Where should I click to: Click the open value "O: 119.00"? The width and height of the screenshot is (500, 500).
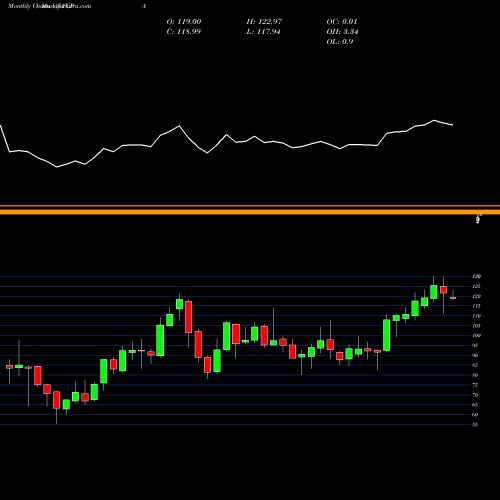coord(184,22)
